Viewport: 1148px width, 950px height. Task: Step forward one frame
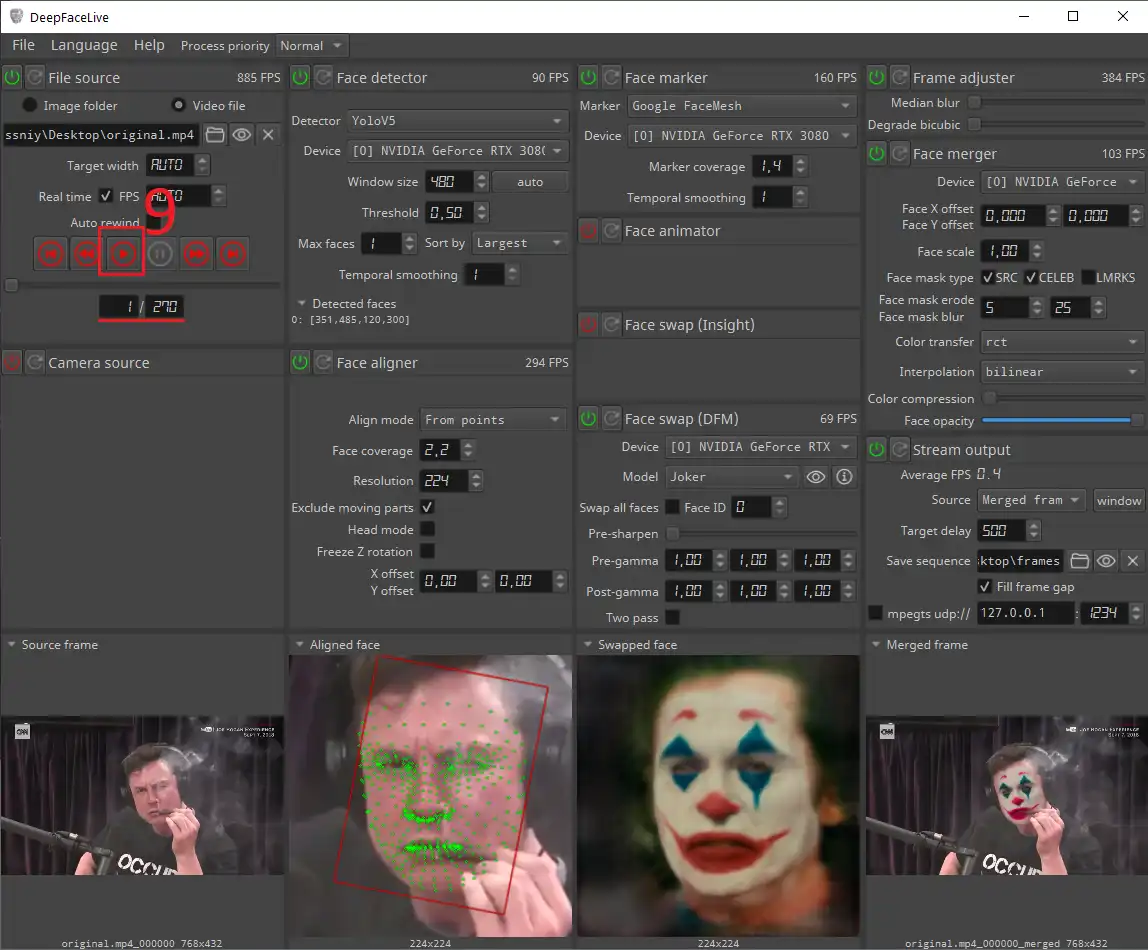[196, 254]
